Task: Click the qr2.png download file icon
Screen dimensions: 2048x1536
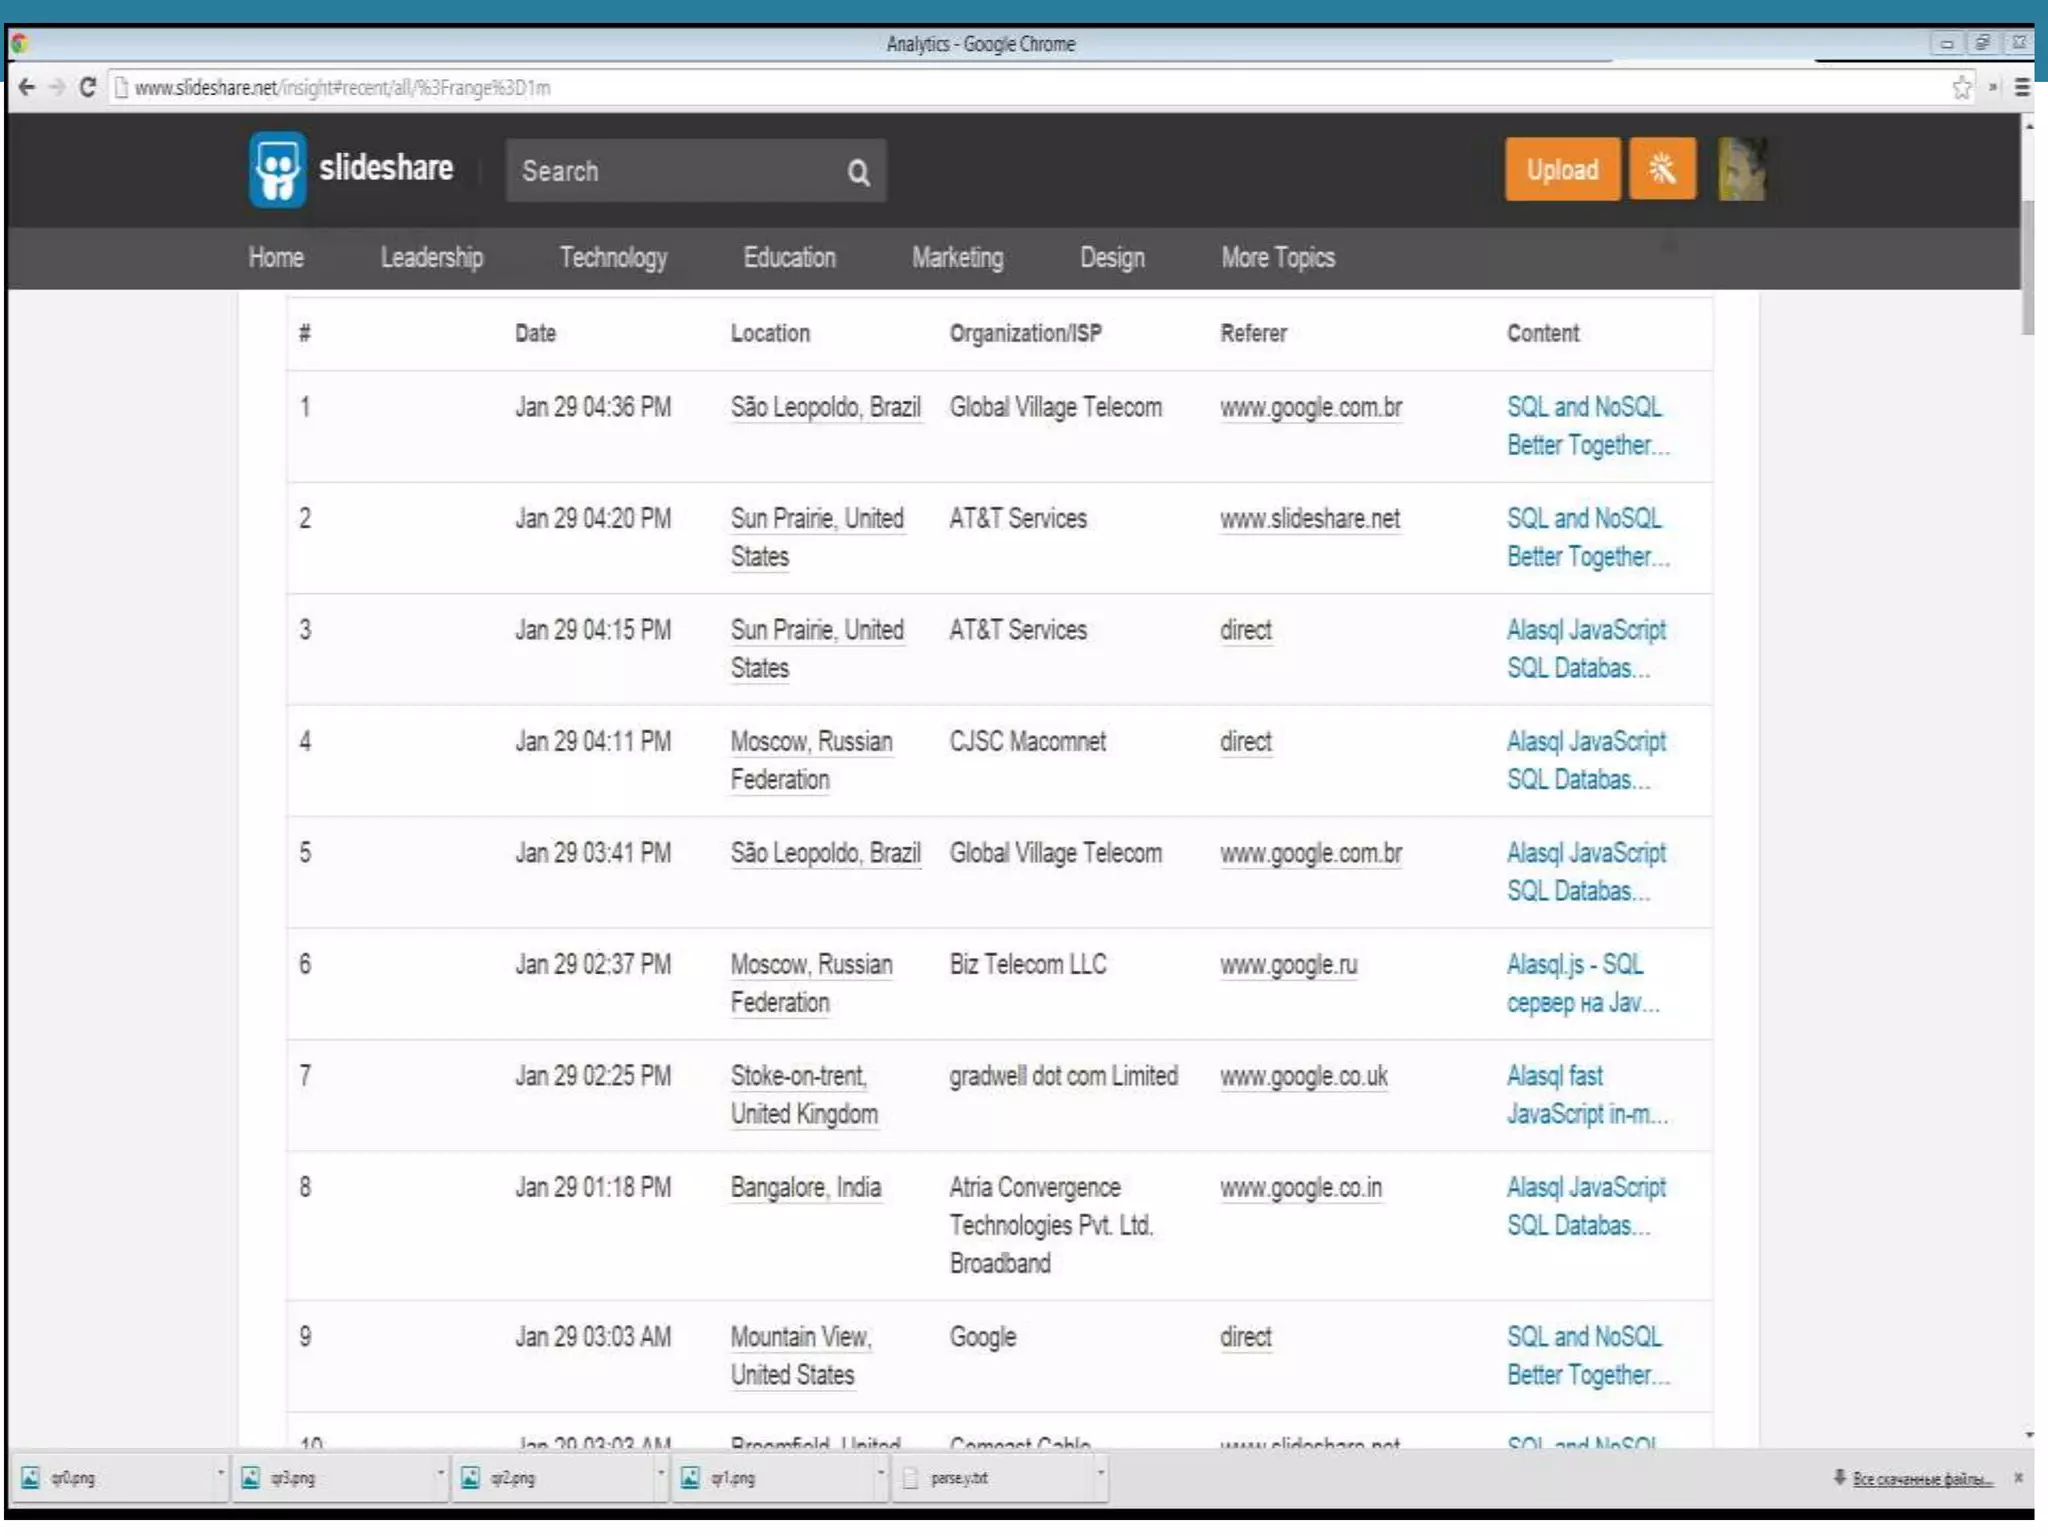Action: click(470, 1477)
